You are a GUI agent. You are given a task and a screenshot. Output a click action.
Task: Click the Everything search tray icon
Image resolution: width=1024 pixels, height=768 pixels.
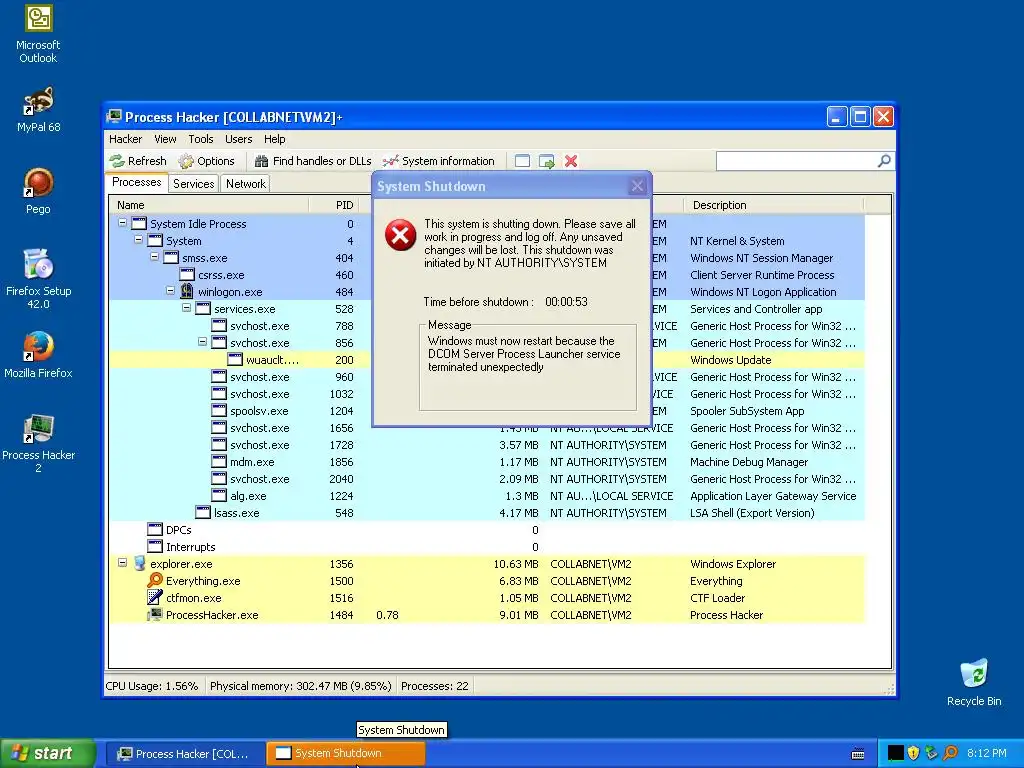tap(950, 753)
